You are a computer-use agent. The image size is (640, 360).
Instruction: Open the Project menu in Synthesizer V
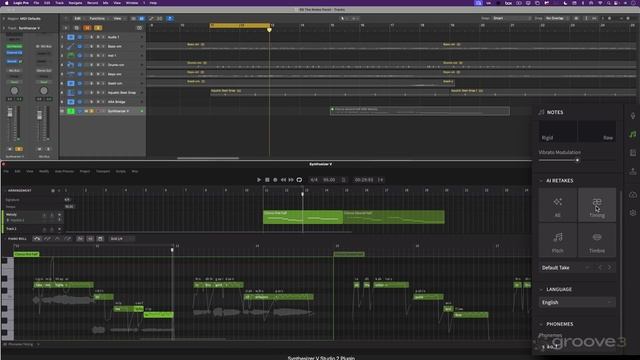pyautogui.click(x=85, y=171)
